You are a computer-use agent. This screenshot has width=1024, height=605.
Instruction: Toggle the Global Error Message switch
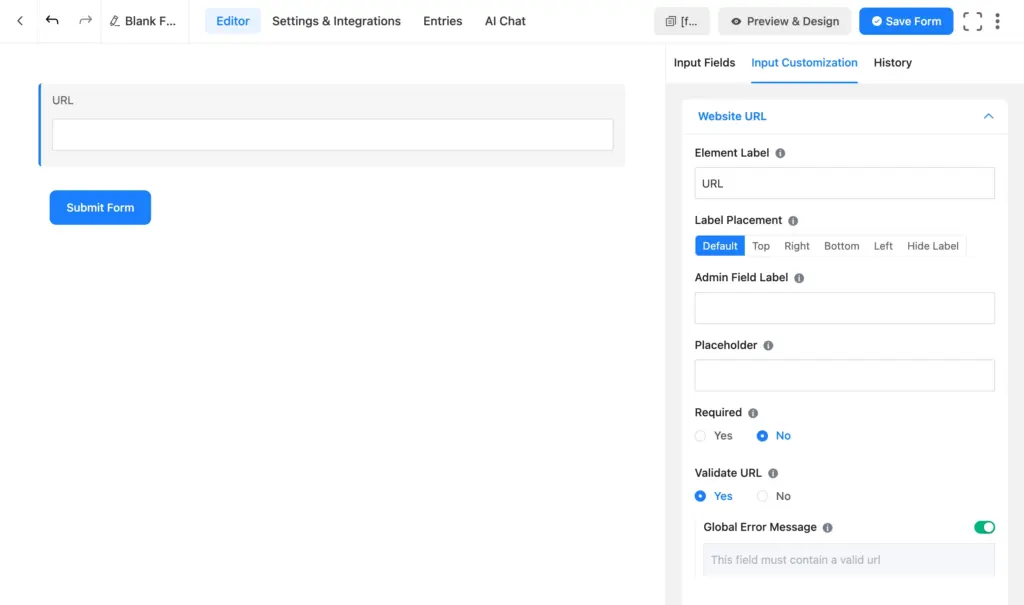click(x=984, y=527)
